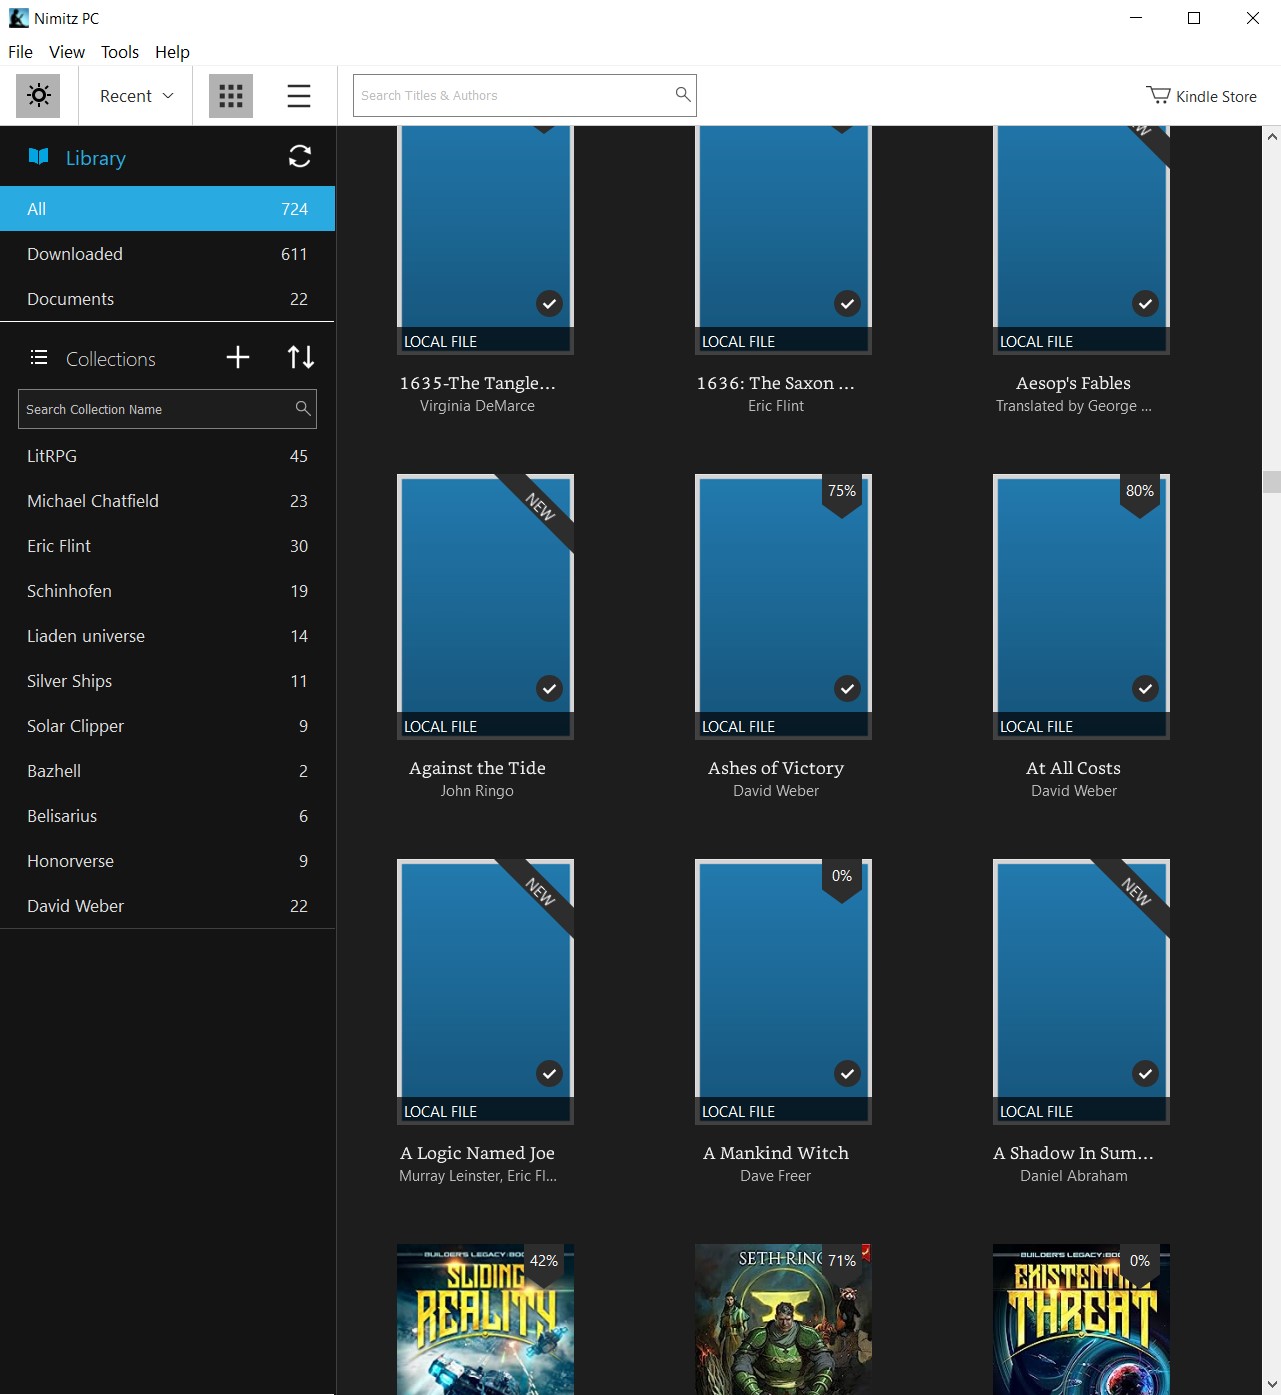The image size is (1281, 1395).
Task: Switch library to list view
Action: [297, 95]
